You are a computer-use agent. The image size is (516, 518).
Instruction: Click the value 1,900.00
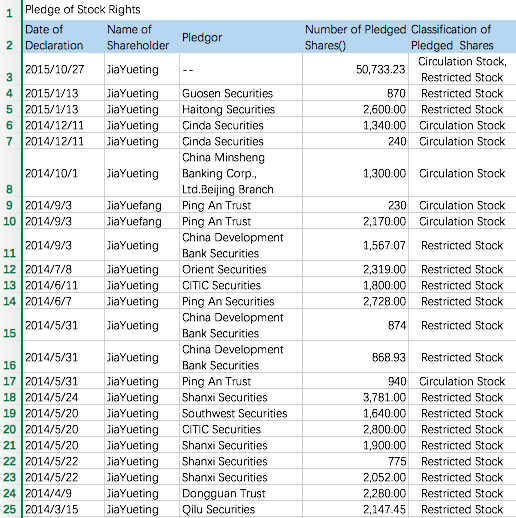point(384,445)
